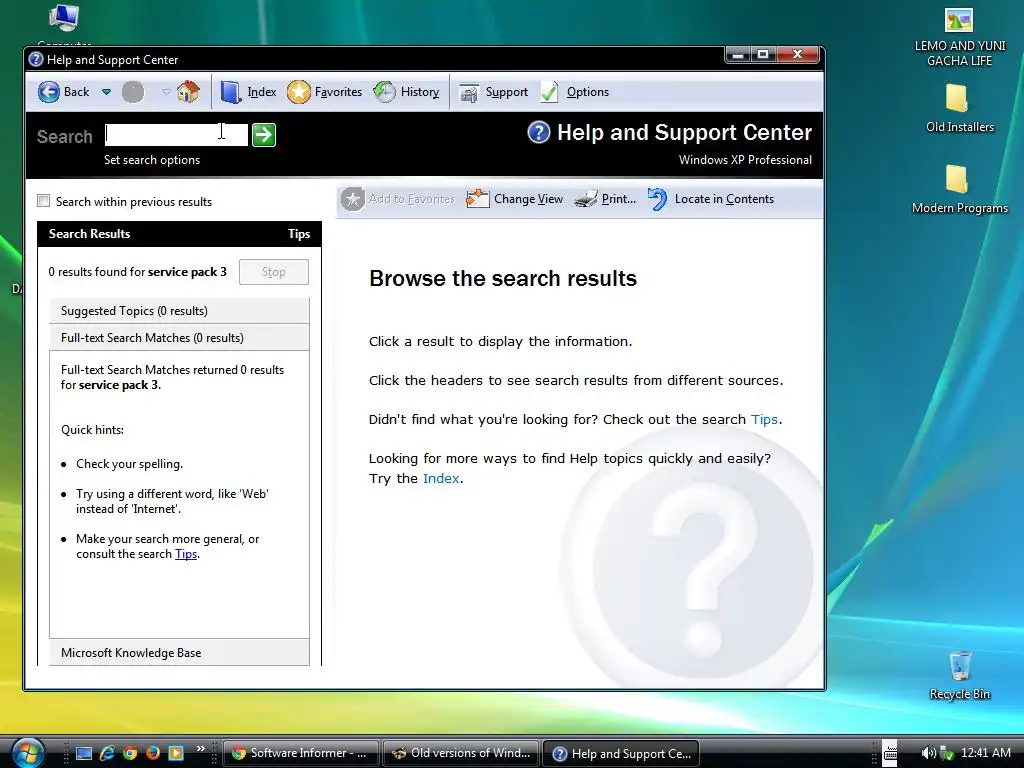The width and height of the screenshot is (1024, 768).
Task: Click the Add to Favorites star icon
Action: click(x=353, y=199)
